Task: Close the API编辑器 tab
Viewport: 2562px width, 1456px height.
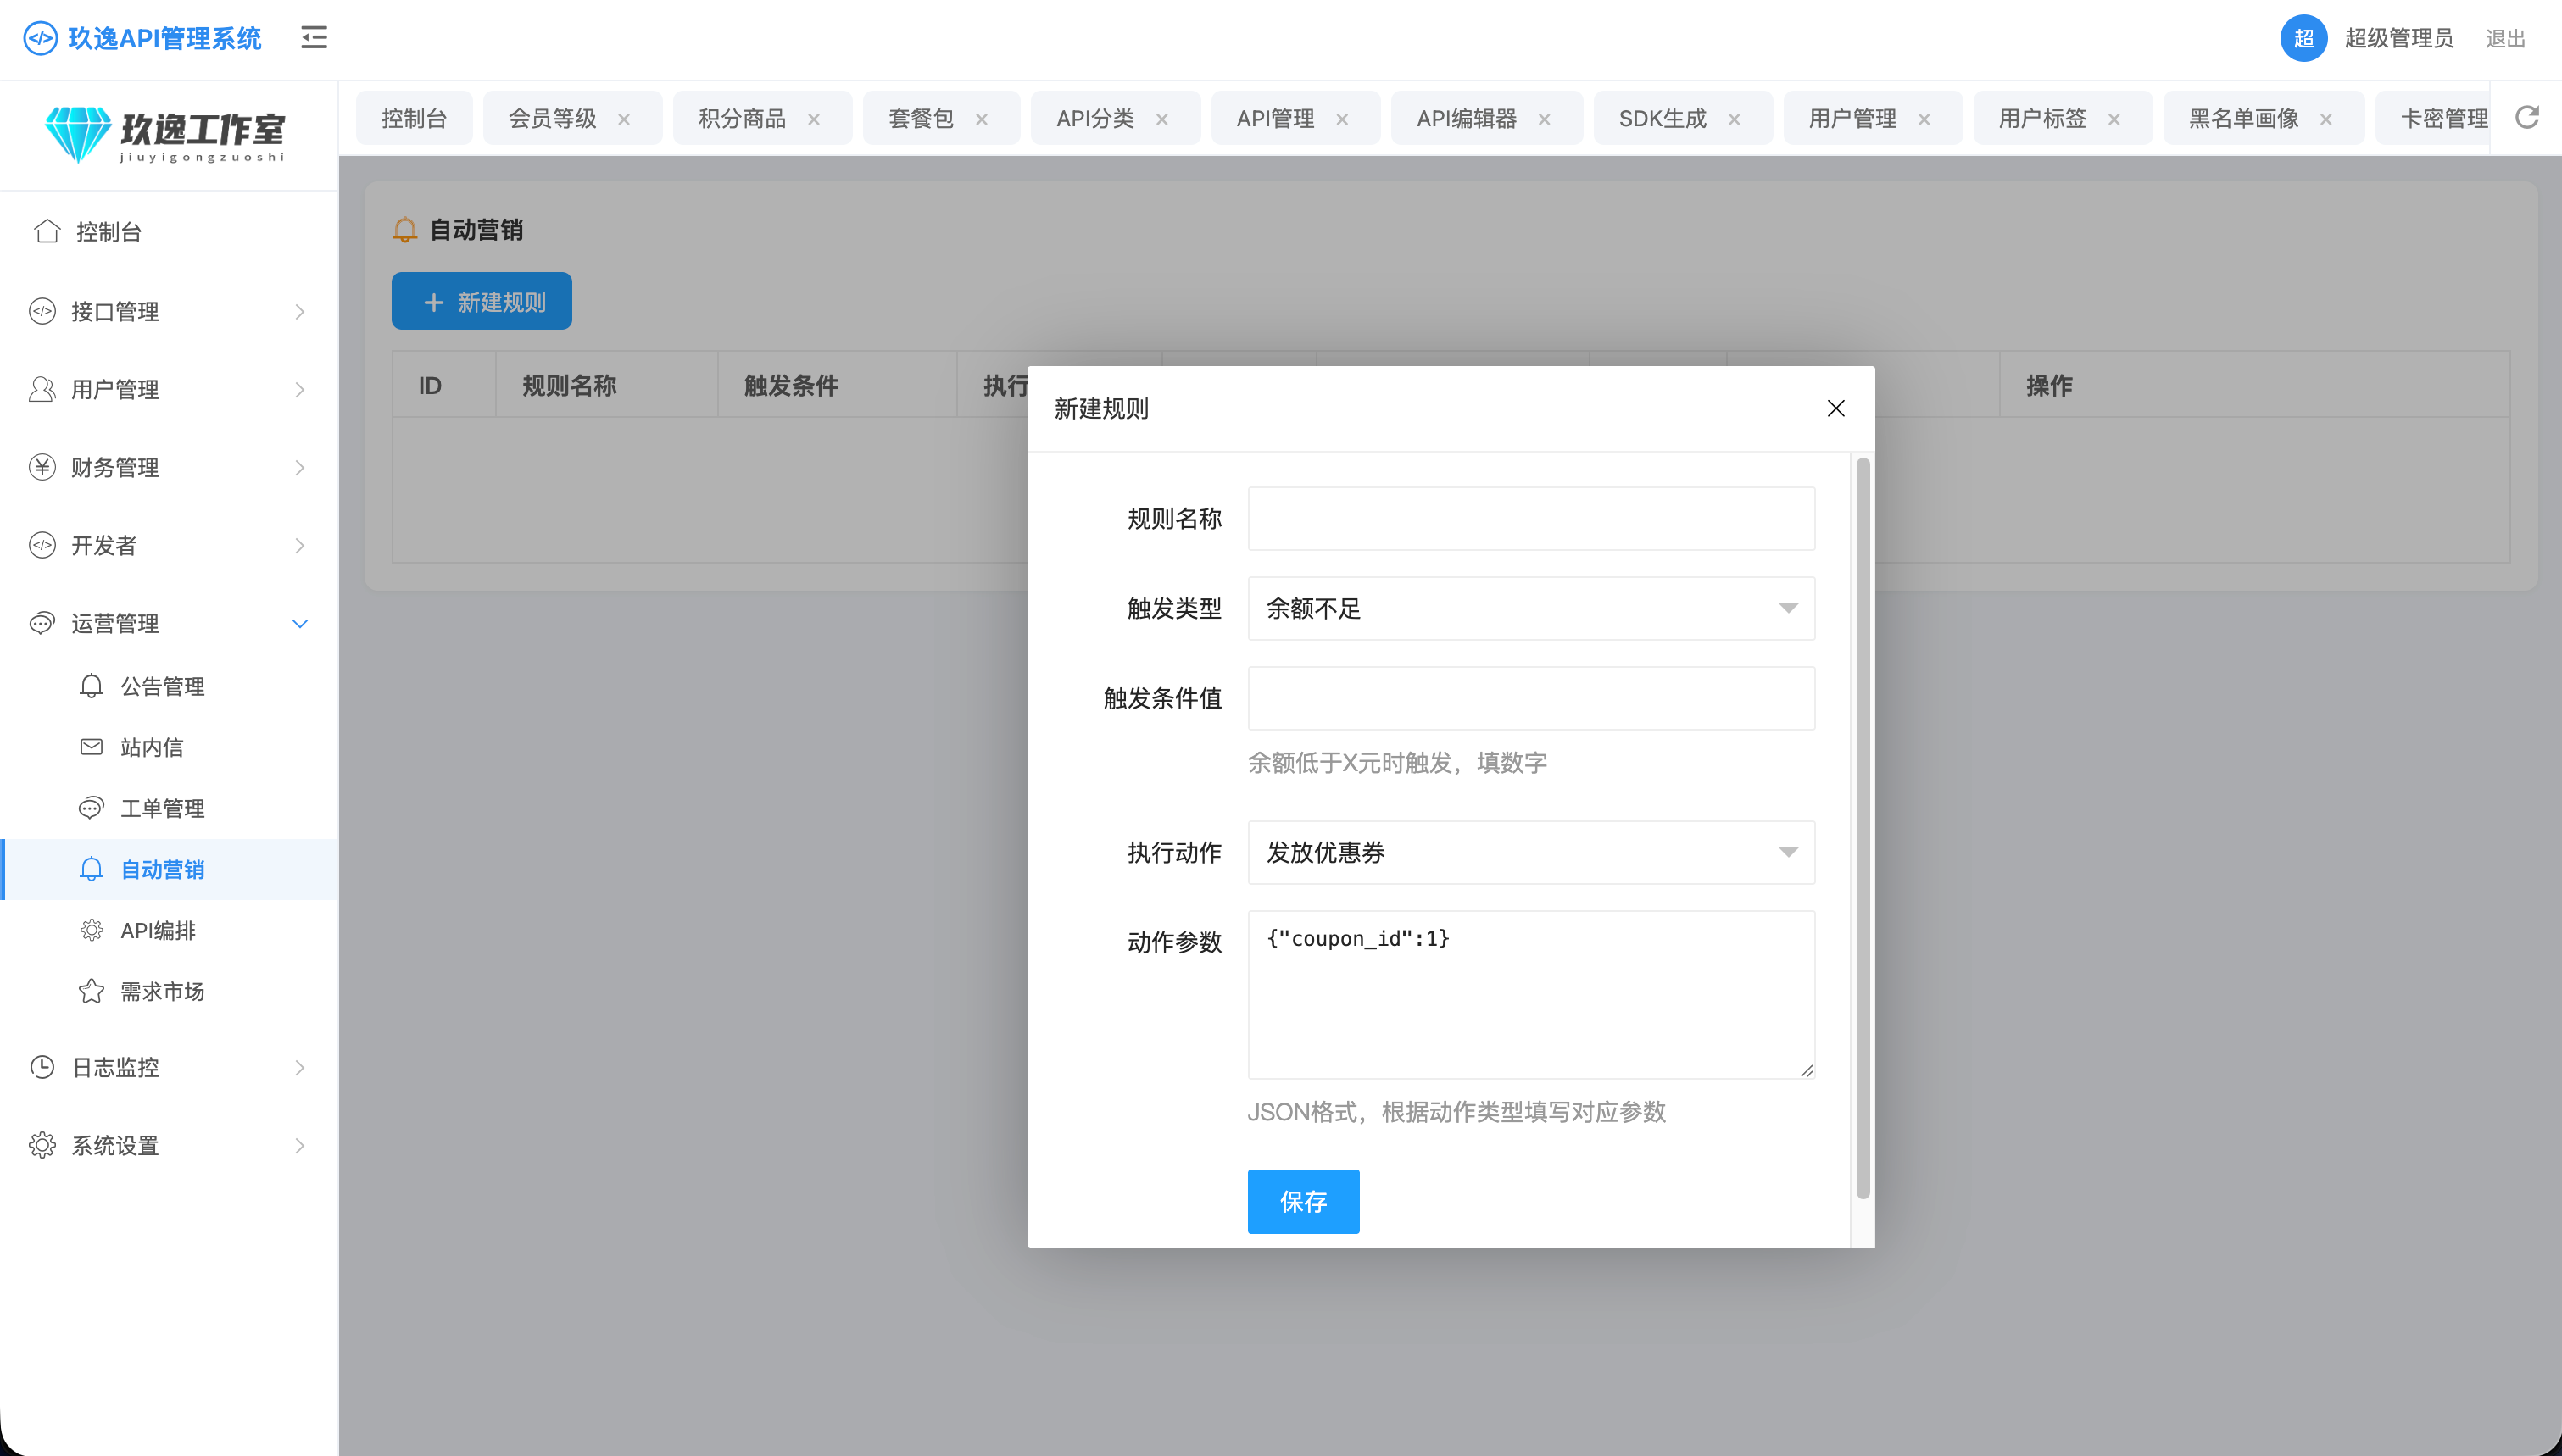Action: point(1544,119)
